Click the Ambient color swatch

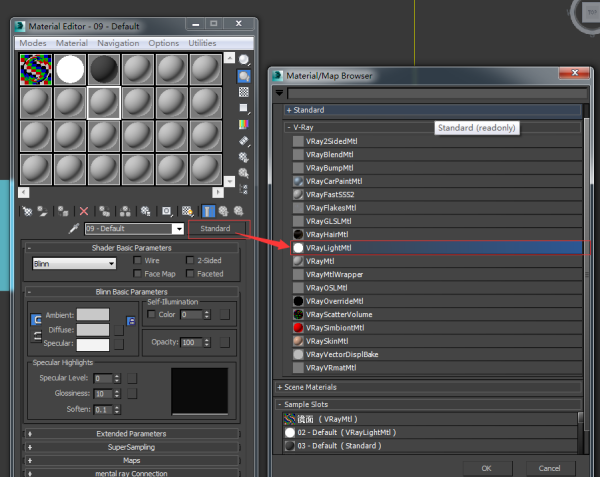point(93,315)
